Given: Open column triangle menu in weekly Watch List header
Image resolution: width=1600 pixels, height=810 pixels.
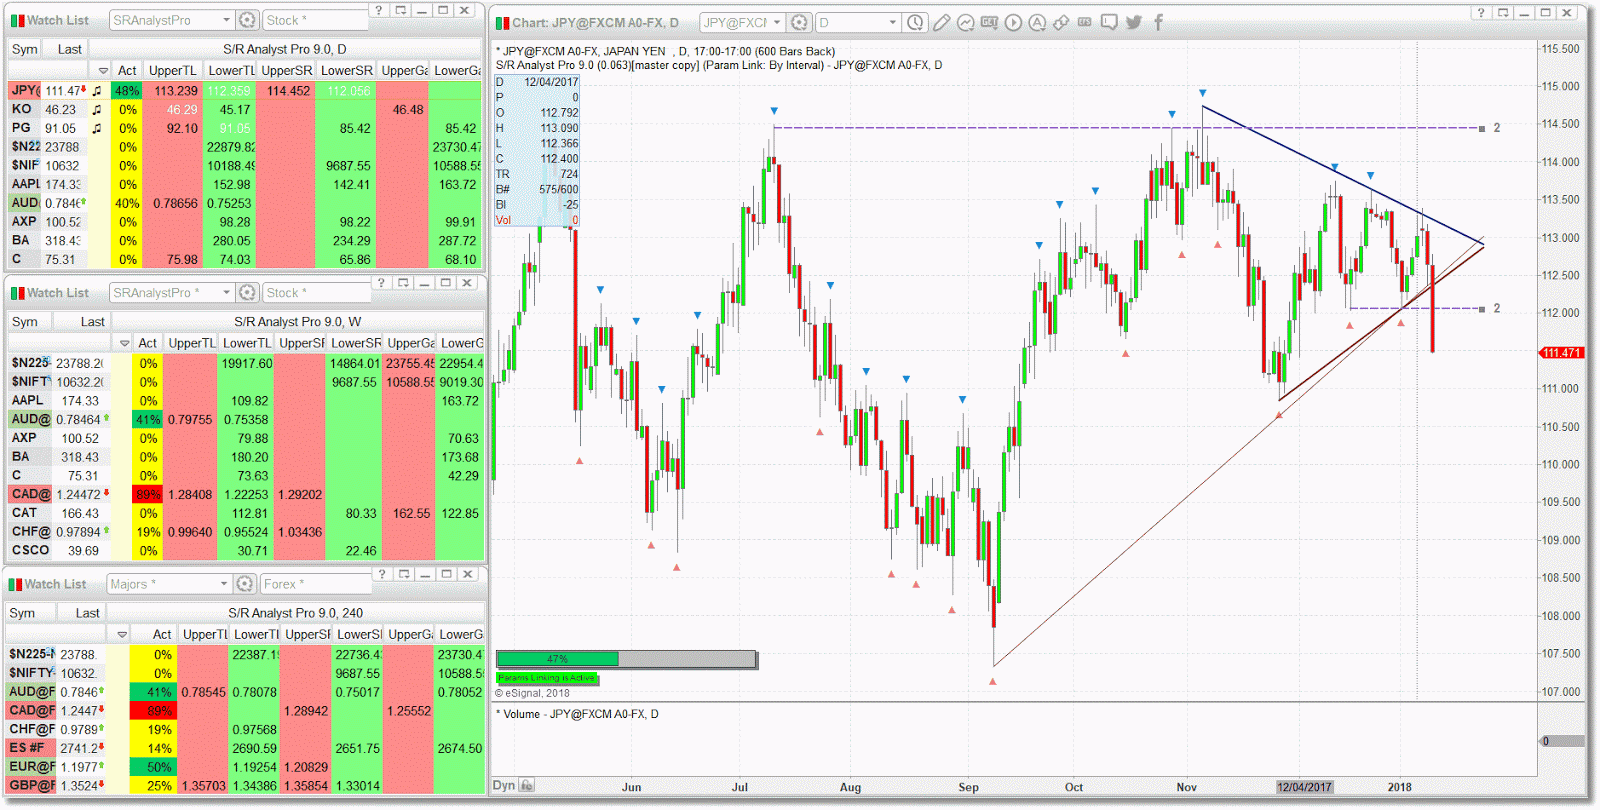Looking at the screenshot, I should tap(124, 343).
